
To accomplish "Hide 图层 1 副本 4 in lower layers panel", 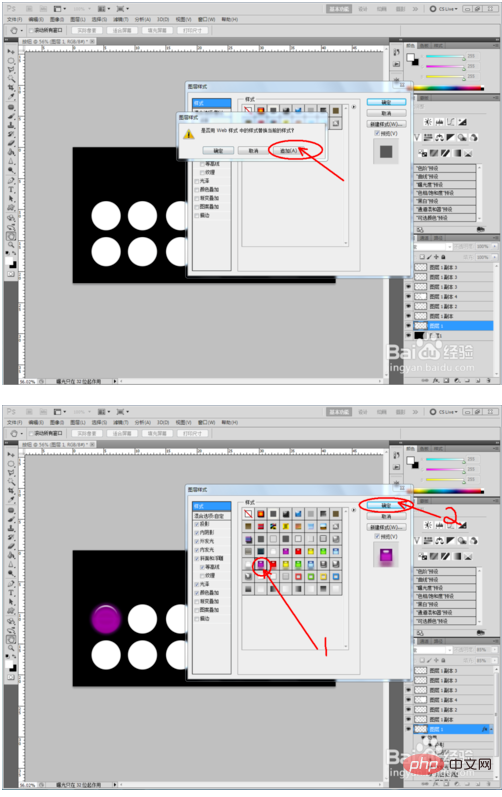I will point(409,700).
